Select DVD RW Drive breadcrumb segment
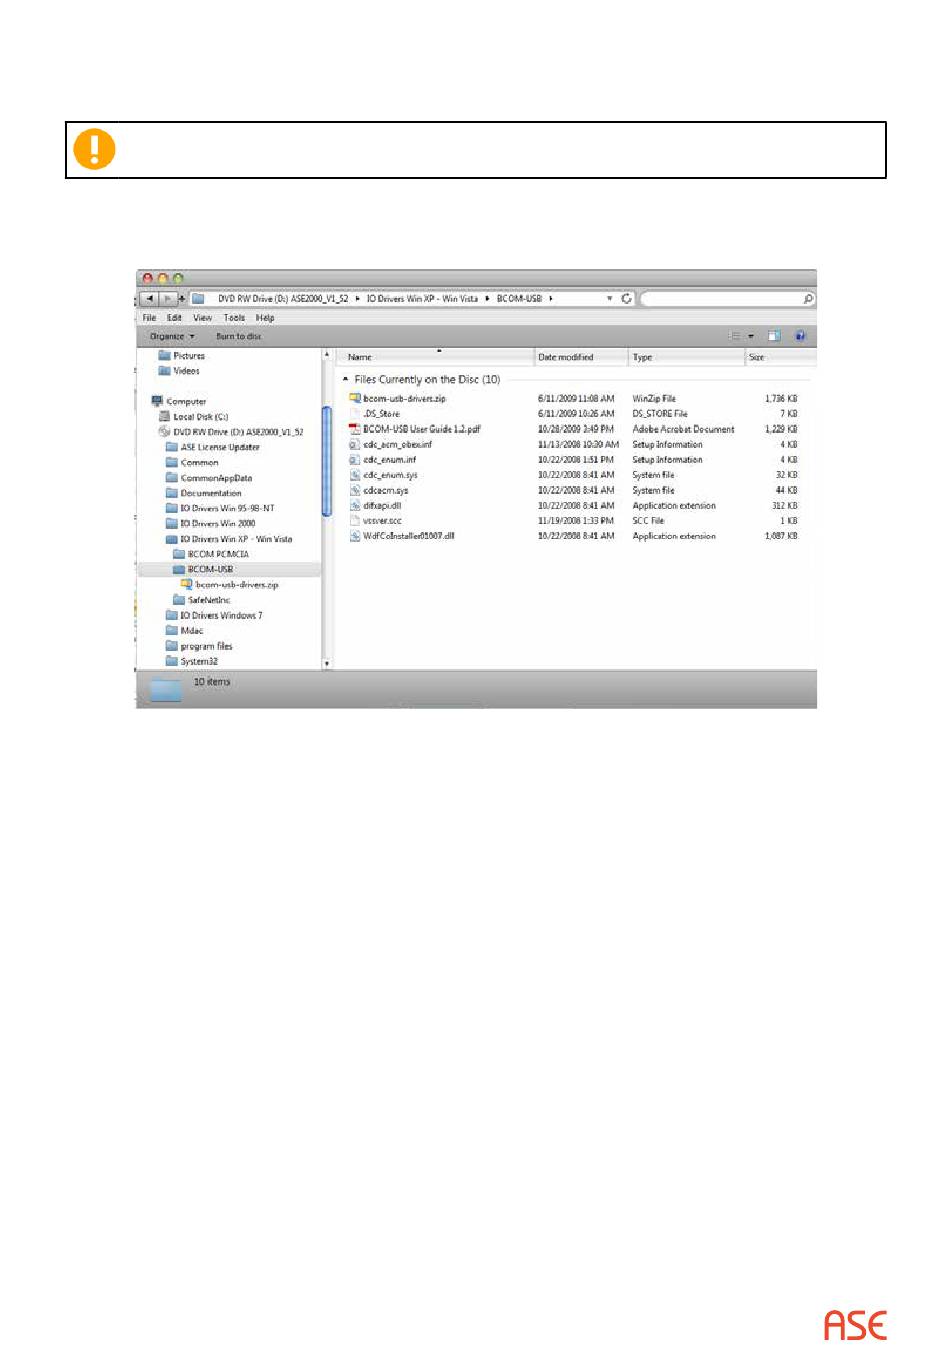 [x=283, y=298]
